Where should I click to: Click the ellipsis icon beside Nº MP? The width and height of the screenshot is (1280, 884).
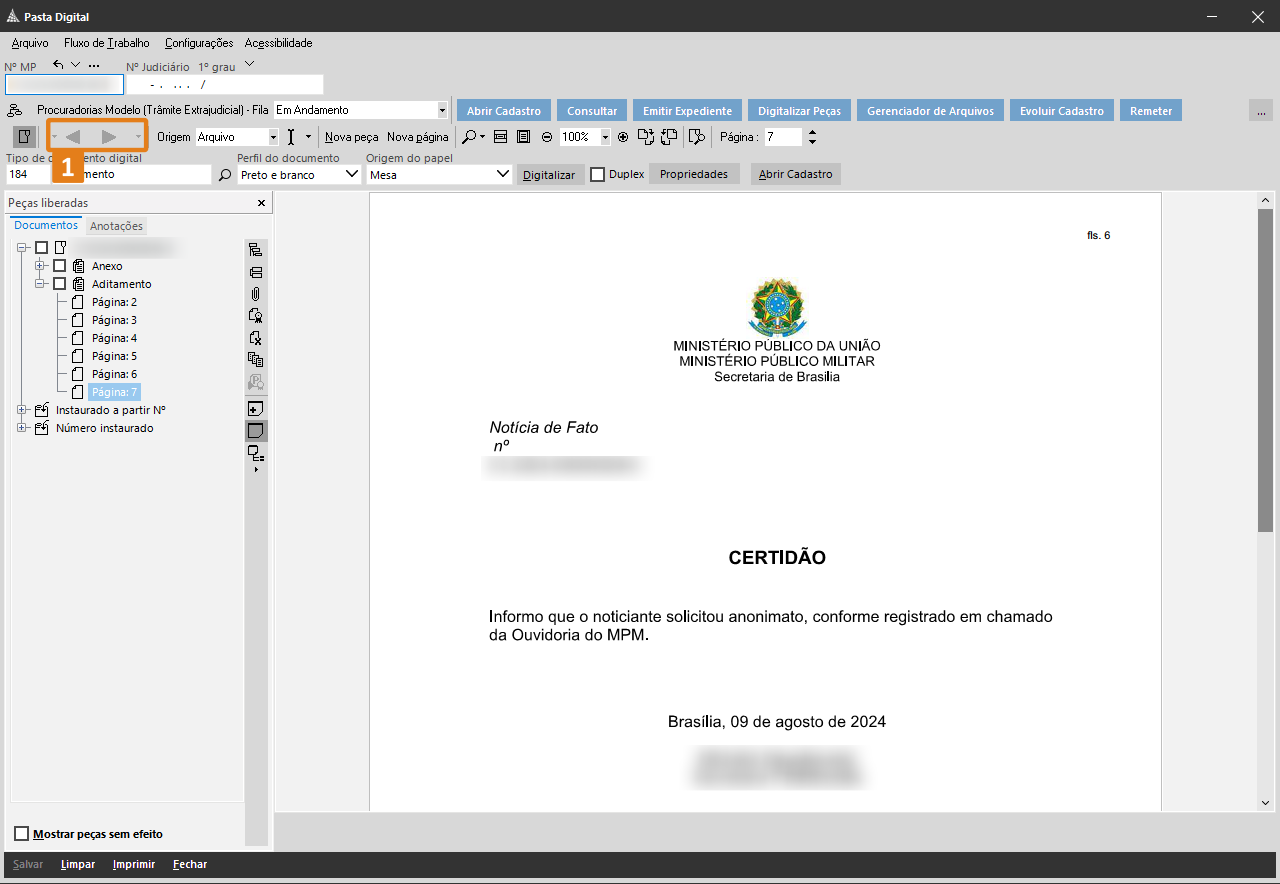coord(94,66)
